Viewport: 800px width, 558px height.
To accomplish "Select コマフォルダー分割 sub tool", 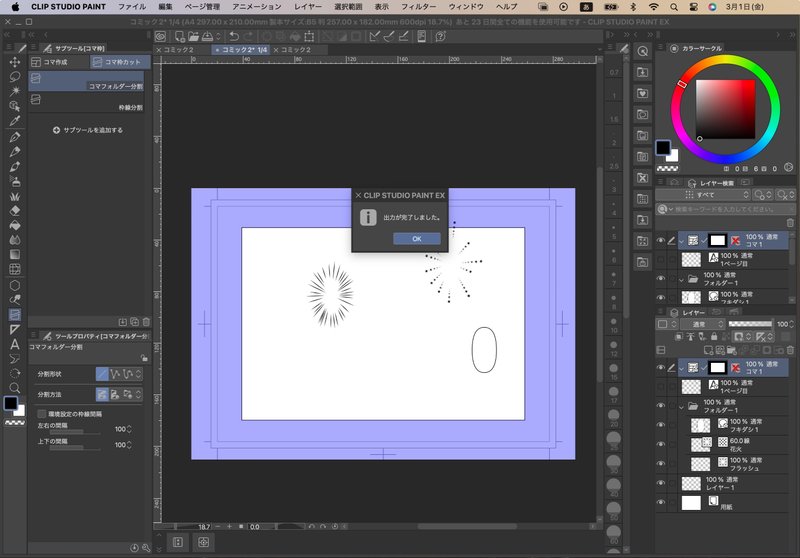I will pos(86,82).
